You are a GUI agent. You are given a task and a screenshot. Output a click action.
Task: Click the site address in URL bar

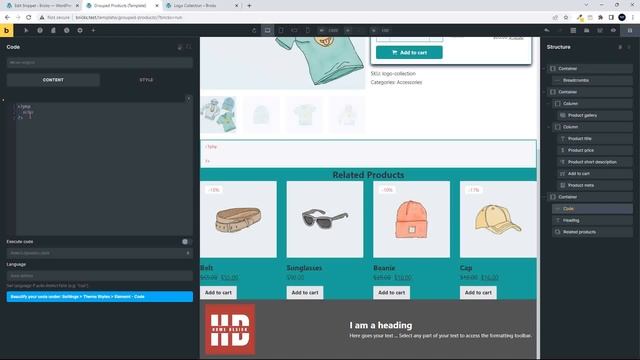pyautogui.click(x=129, y=18)
